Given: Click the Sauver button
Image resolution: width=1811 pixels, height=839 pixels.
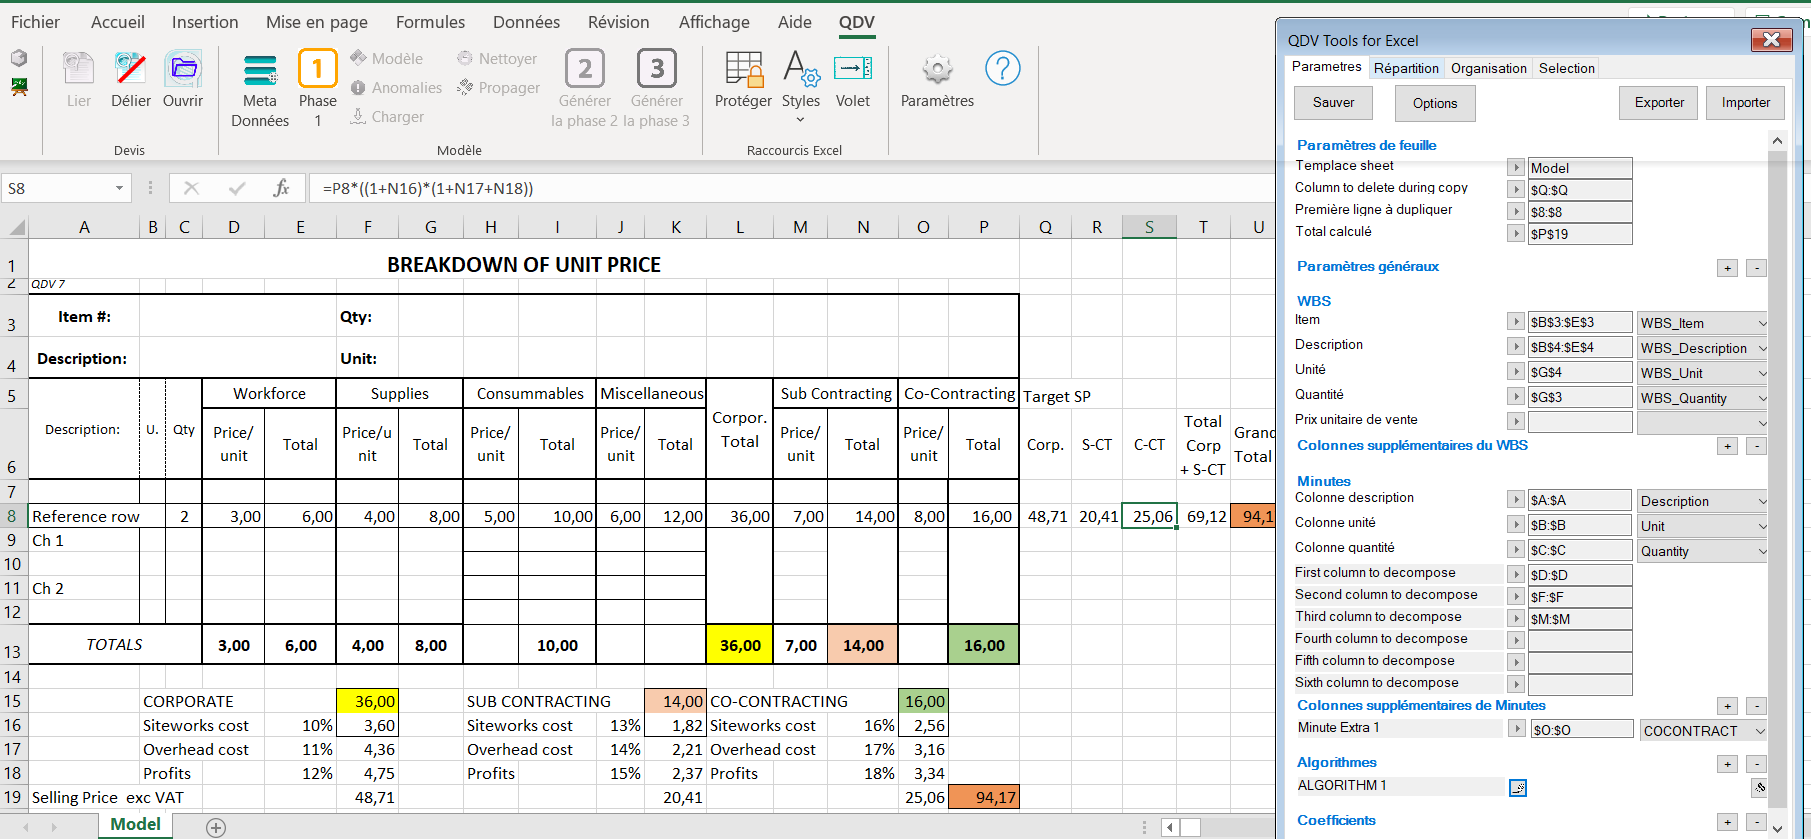Looking at the screenshot, I should [1333, 103].
